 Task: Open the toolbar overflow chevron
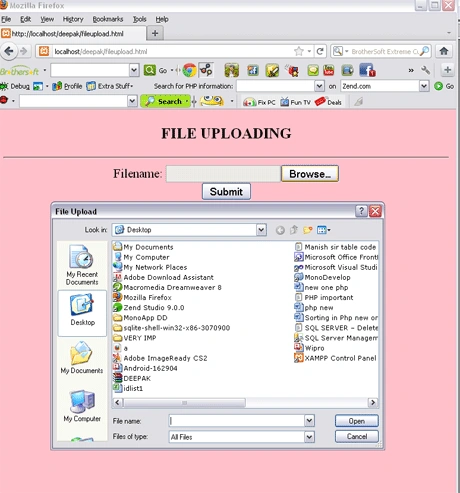411,70
